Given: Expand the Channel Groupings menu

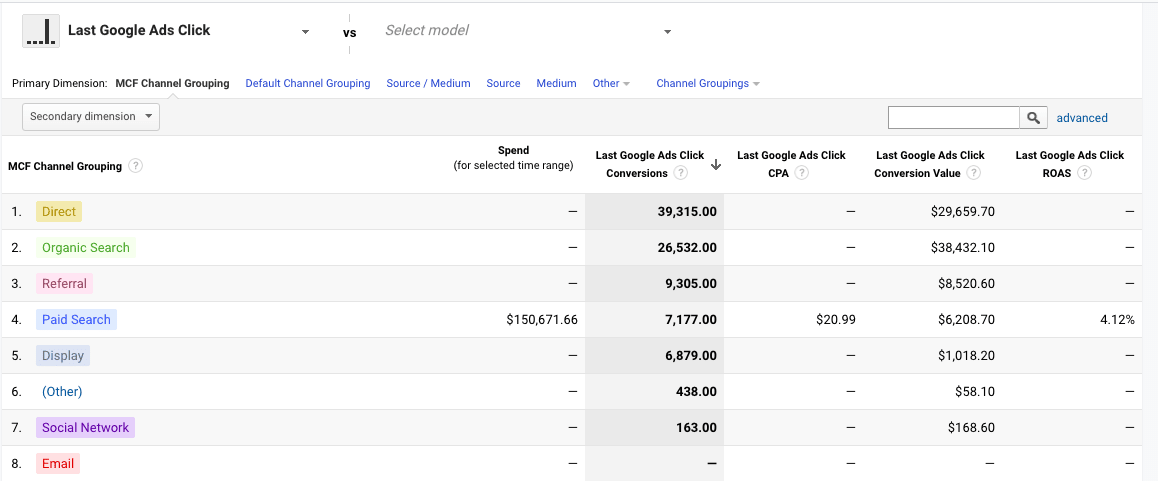Looking at the screenshot, I should [708, 84].
